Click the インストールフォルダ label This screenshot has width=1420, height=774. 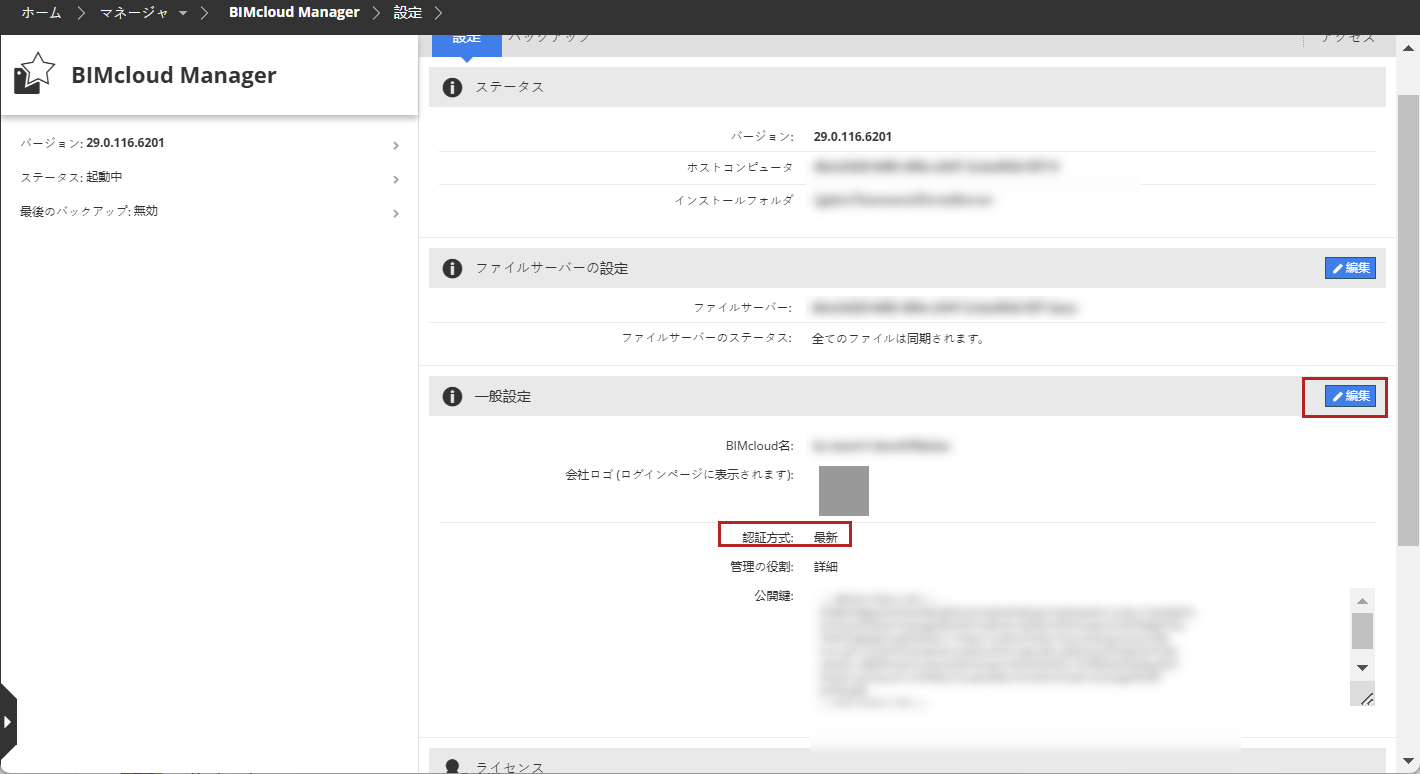pyautogui.click(x=733, y=200)
